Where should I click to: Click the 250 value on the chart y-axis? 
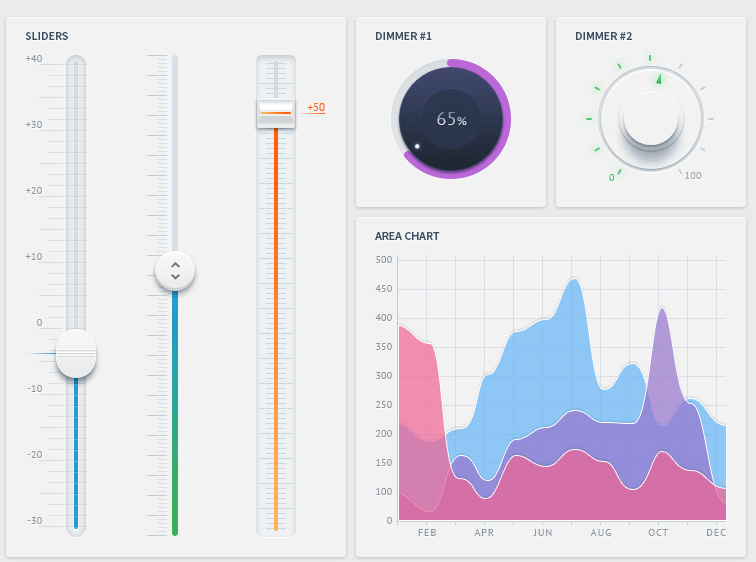[384, 404]
